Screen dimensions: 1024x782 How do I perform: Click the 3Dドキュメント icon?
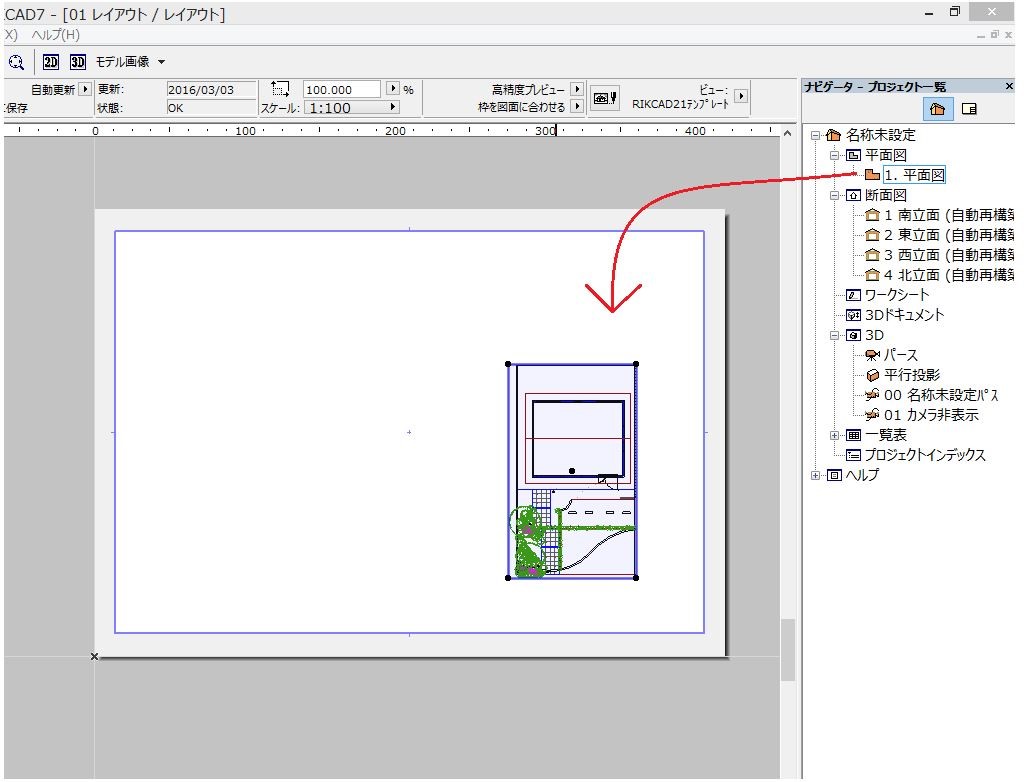[x=853, y=315]
